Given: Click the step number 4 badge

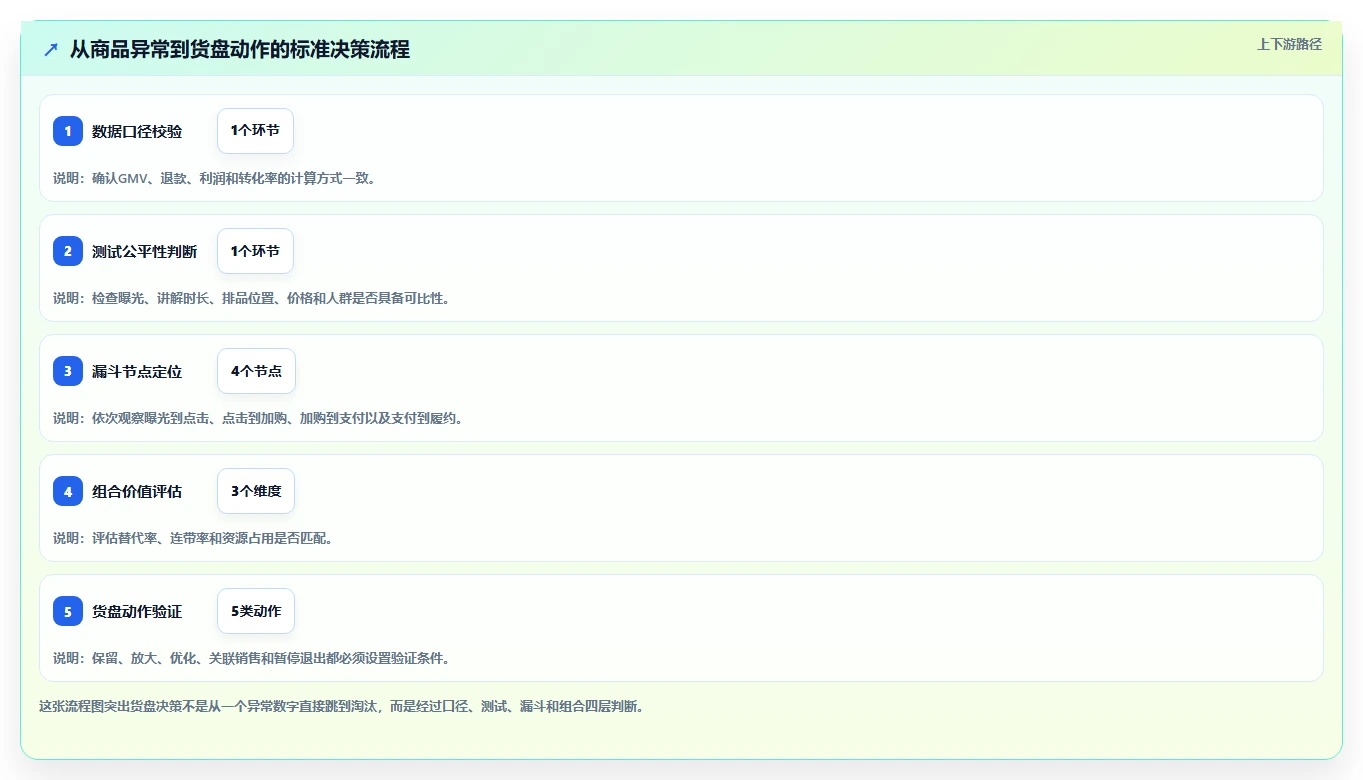Looking at the screenshot, I should click(x=68, y=491).
